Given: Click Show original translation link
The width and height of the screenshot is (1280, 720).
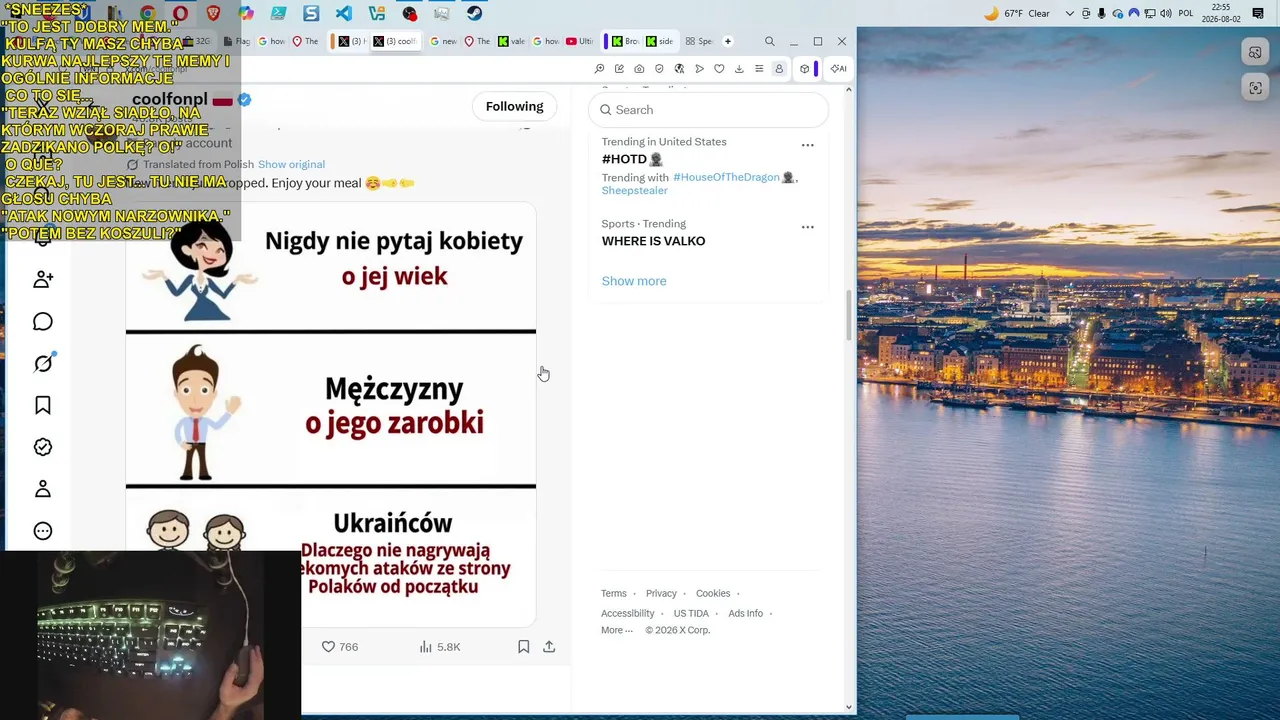Looking at the screenshot, I should 291,164.
